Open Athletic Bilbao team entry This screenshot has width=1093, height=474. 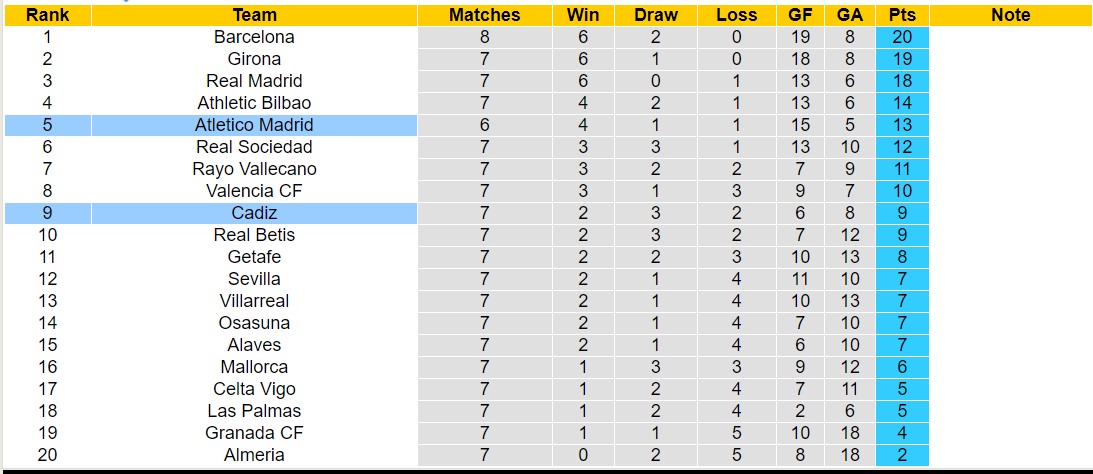pyautogui.click(x=254, y=103)
